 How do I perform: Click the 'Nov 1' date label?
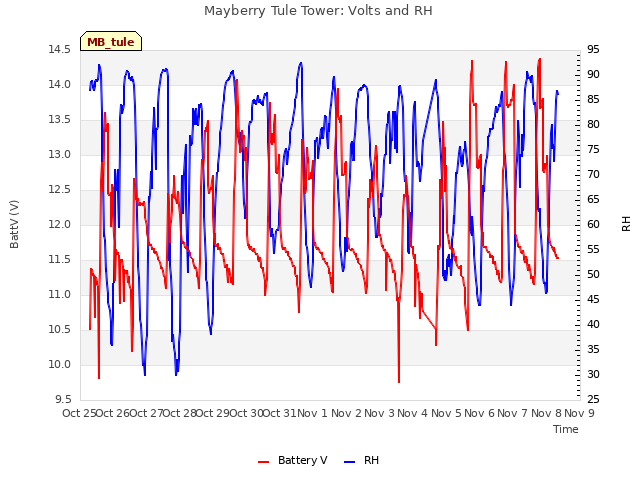[x=313, y=413]
